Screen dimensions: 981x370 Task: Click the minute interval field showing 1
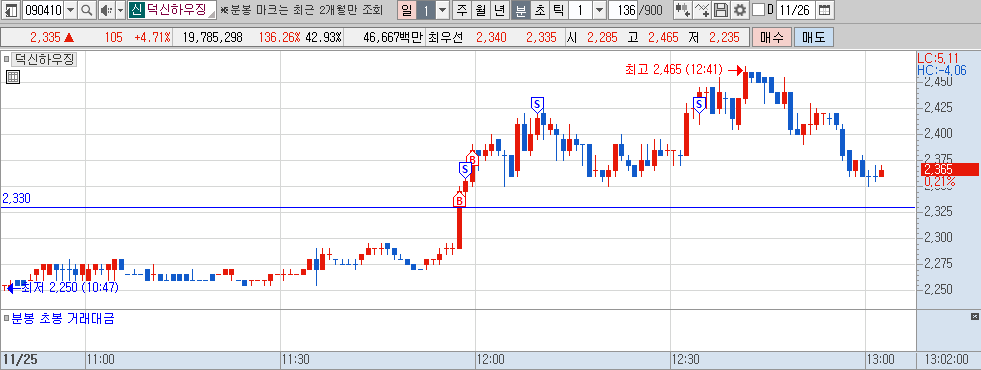point(580,10)
